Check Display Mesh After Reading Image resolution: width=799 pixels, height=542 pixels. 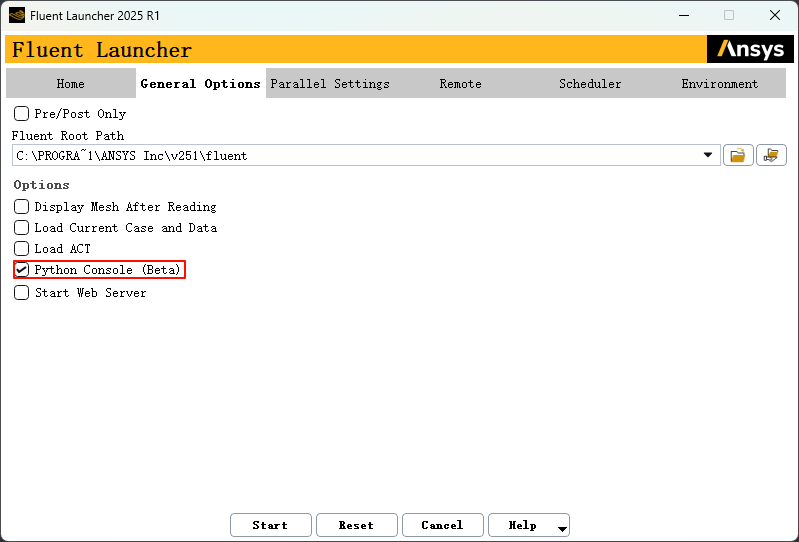coord(21,206)
